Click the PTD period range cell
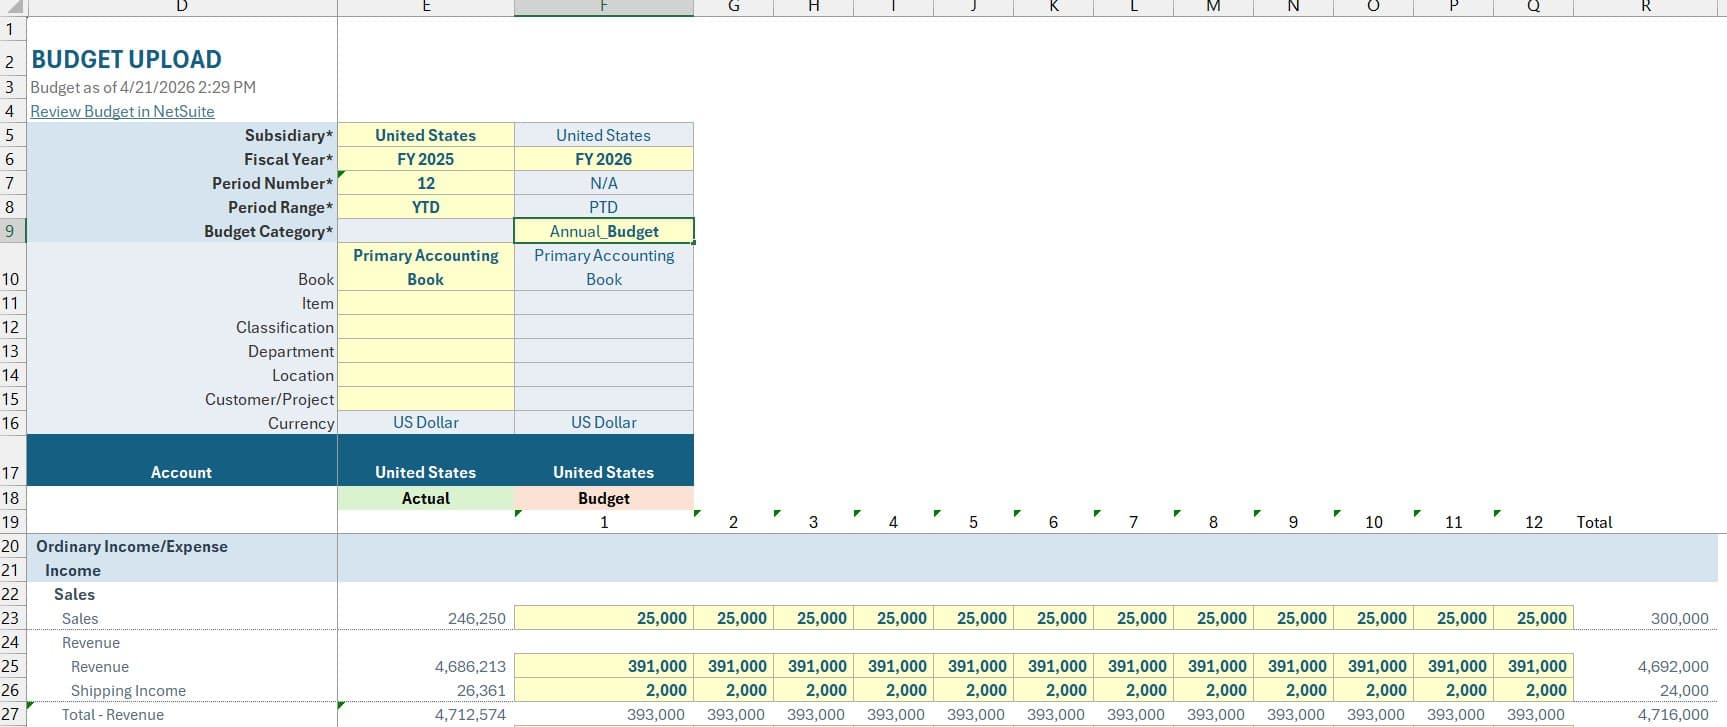 click(x=604, y=207)
